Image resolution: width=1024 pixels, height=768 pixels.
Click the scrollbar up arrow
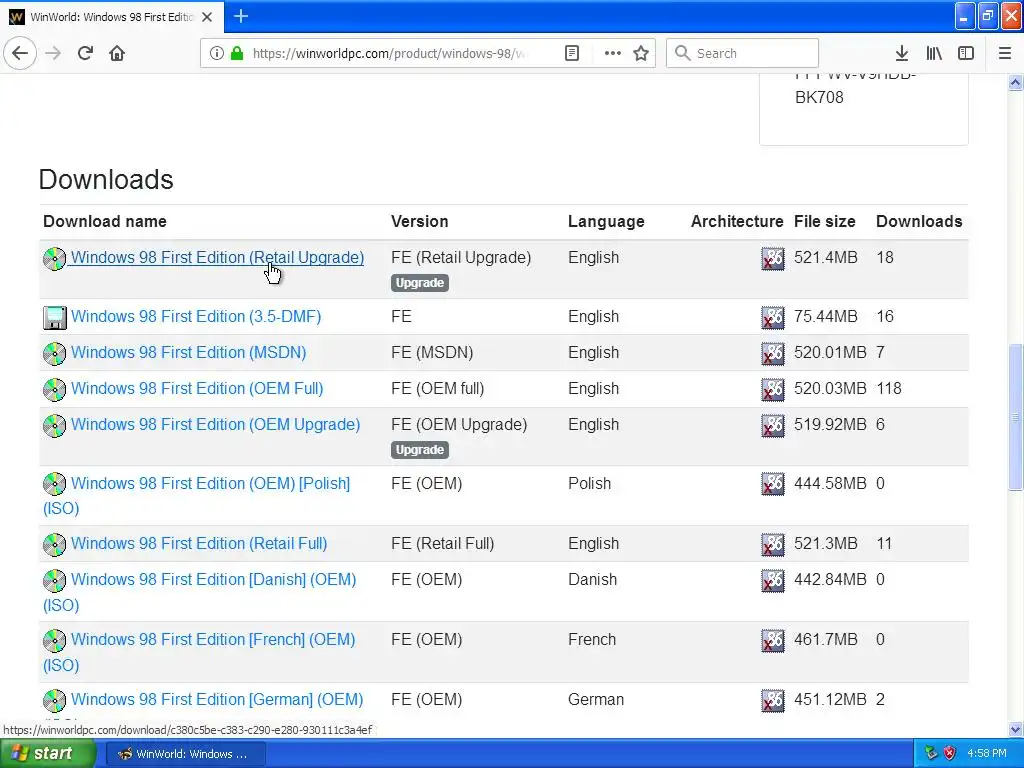[x=1016, y=82]
